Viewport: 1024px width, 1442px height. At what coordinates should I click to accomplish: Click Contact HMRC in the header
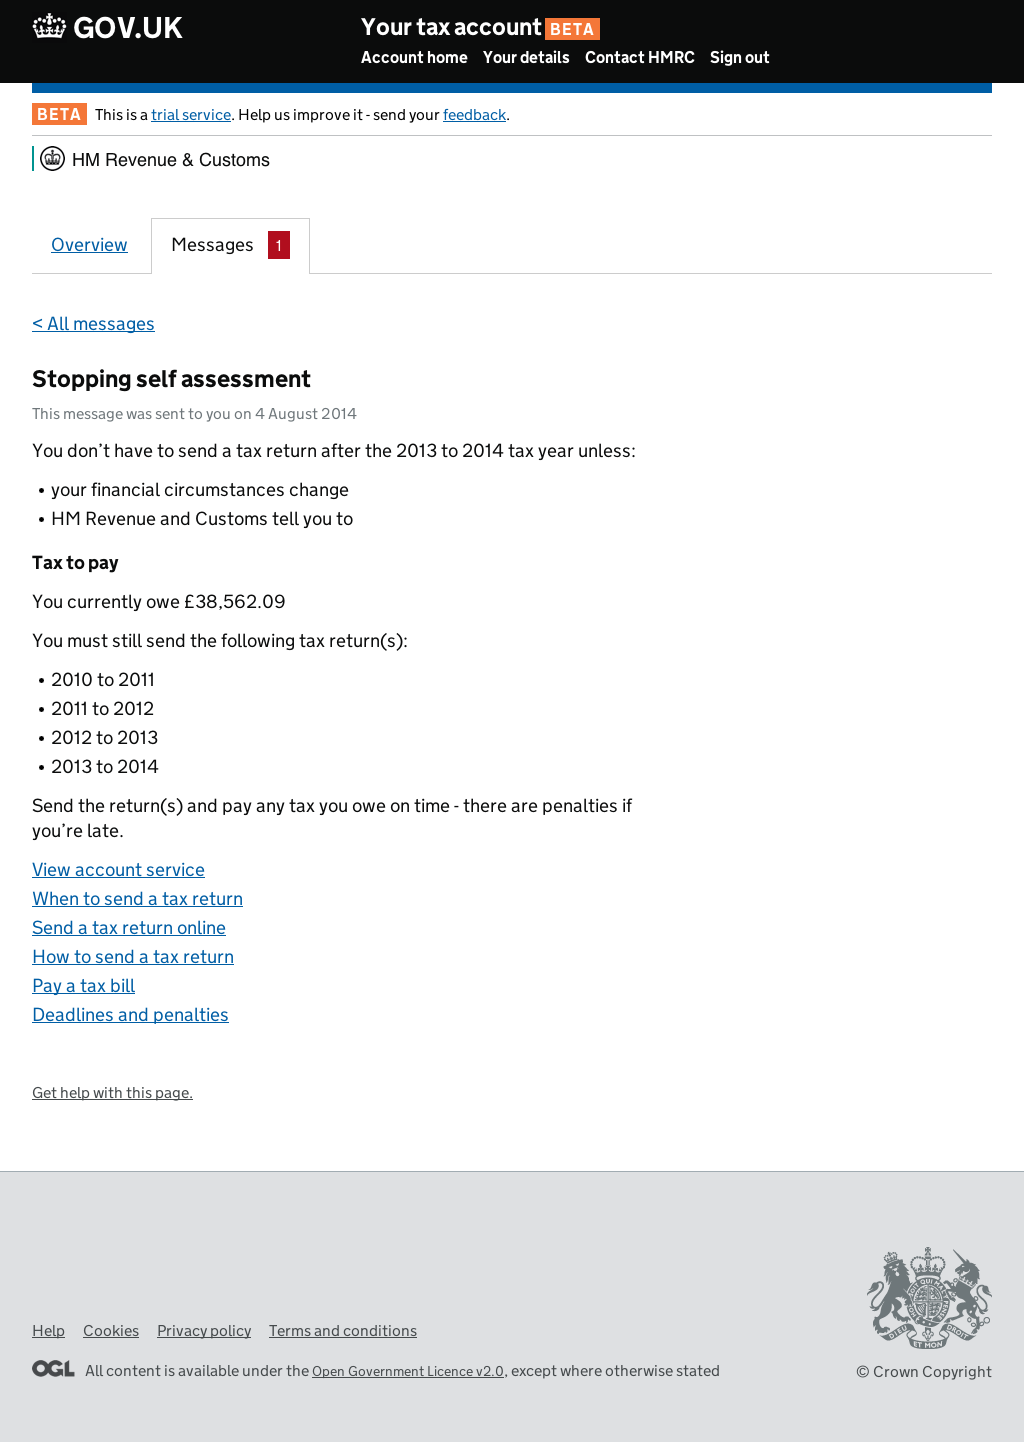tap(640, 58)
